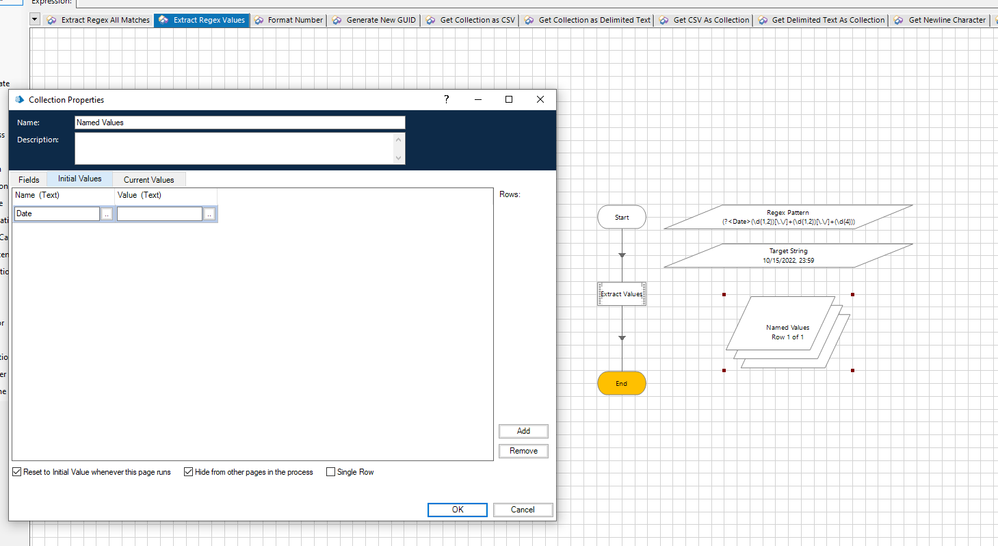
Task: Click in the collection Name input field
Action: coord(240,123)
